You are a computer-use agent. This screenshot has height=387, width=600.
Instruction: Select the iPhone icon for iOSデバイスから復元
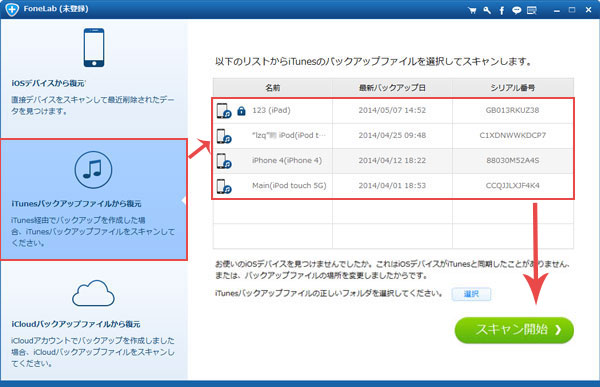[x=94, y=47]
